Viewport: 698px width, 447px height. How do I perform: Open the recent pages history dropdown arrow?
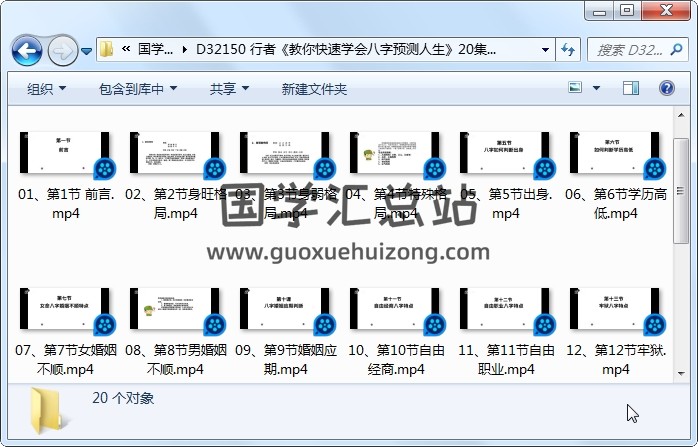click(87, 50)
